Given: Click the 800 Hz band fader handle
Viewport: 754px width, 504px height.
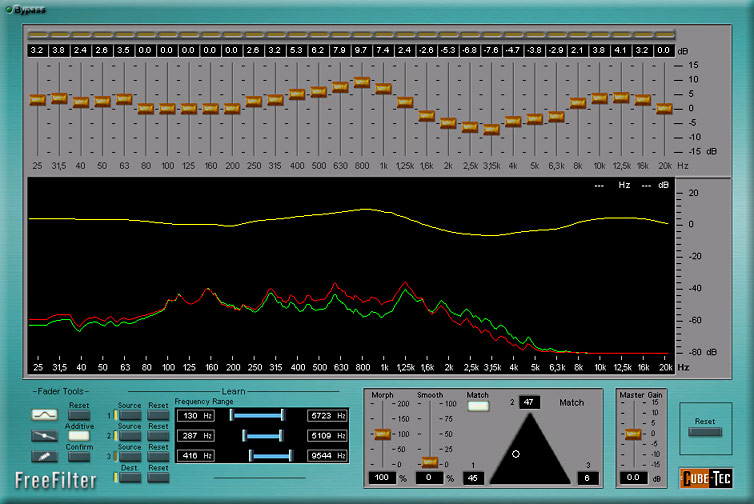Looking at the screenshot, I should 362,82.
